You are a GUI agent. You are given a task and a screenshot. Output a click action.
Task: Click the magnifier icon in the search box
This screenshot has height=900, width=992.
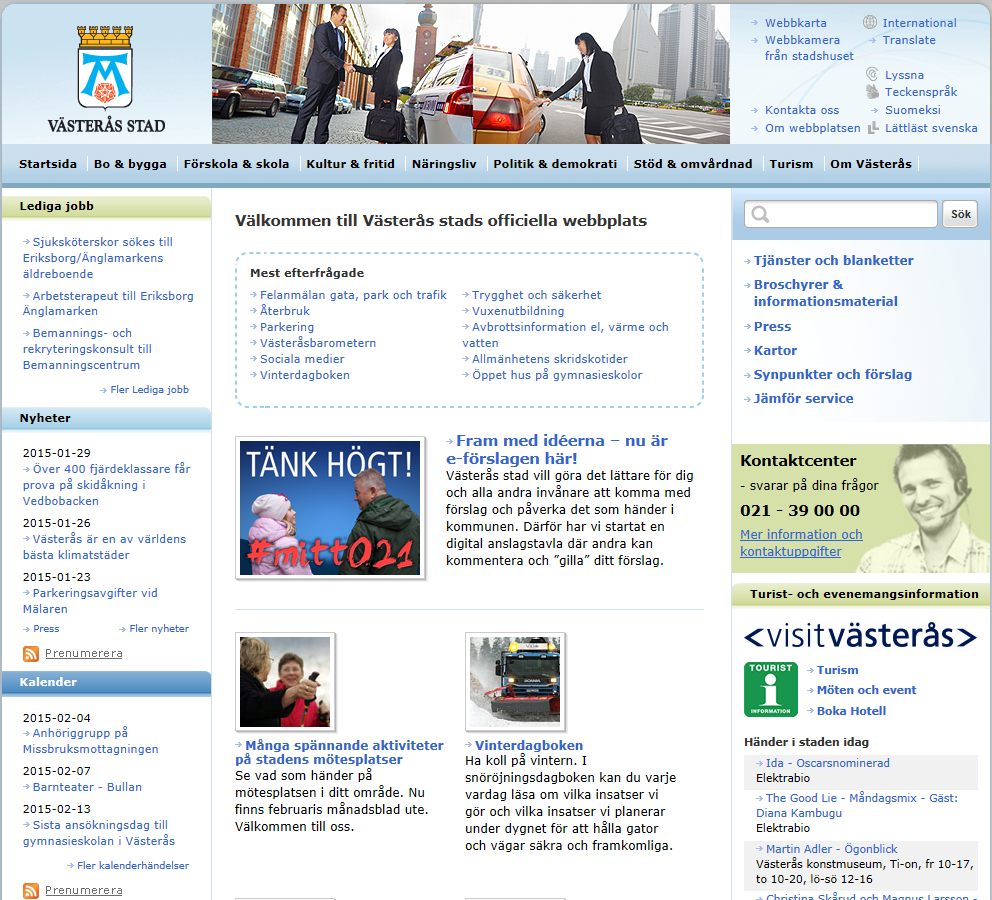(x=760, y=214)
